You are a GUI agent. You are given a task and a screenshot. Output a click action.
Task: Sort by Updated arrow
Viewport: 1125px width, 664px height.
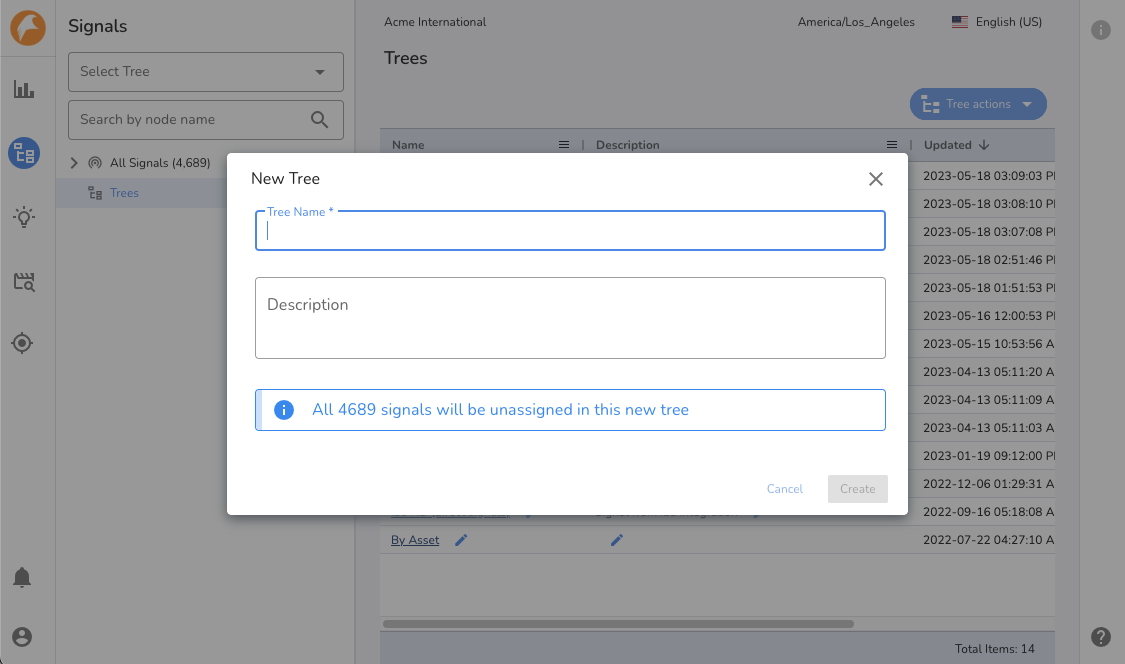[x=984, y=145]
